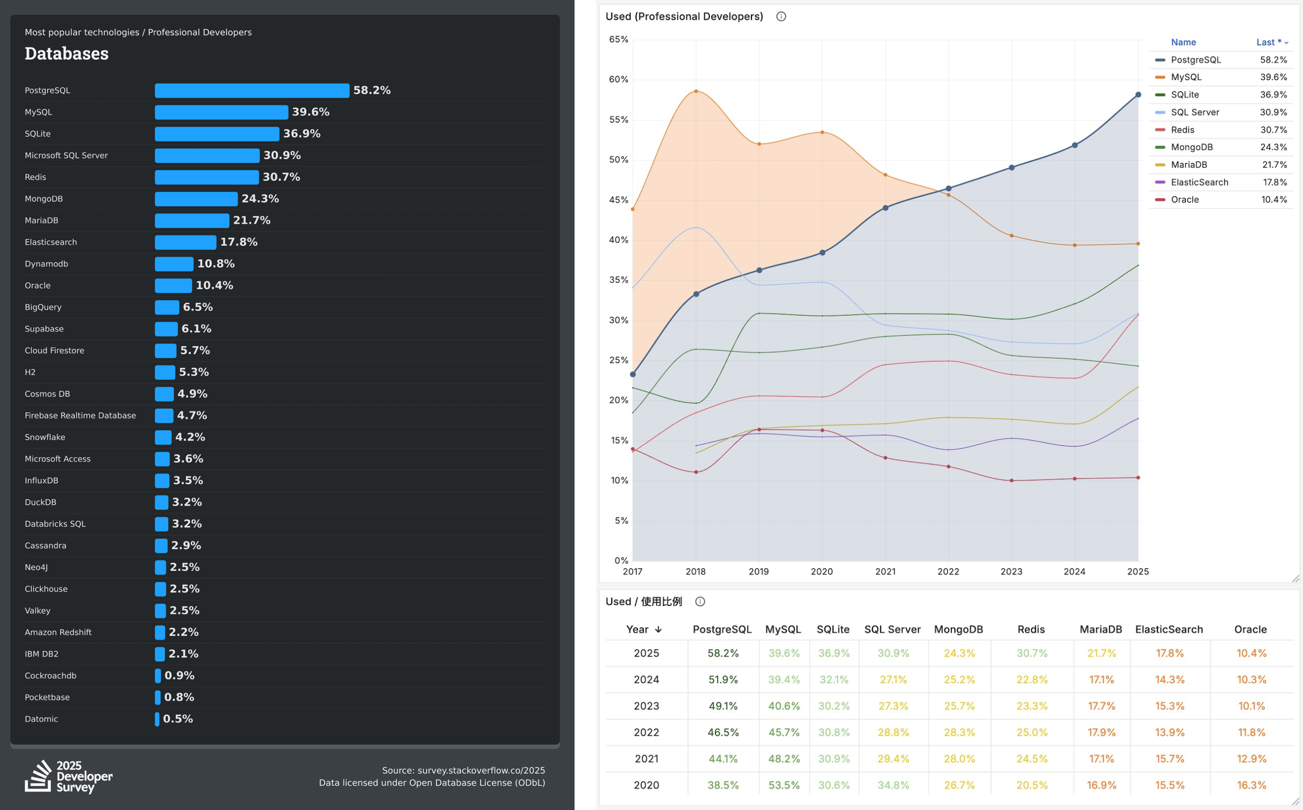Click the SQL Server table column header

pyautogui.click(x=892, y=630)
